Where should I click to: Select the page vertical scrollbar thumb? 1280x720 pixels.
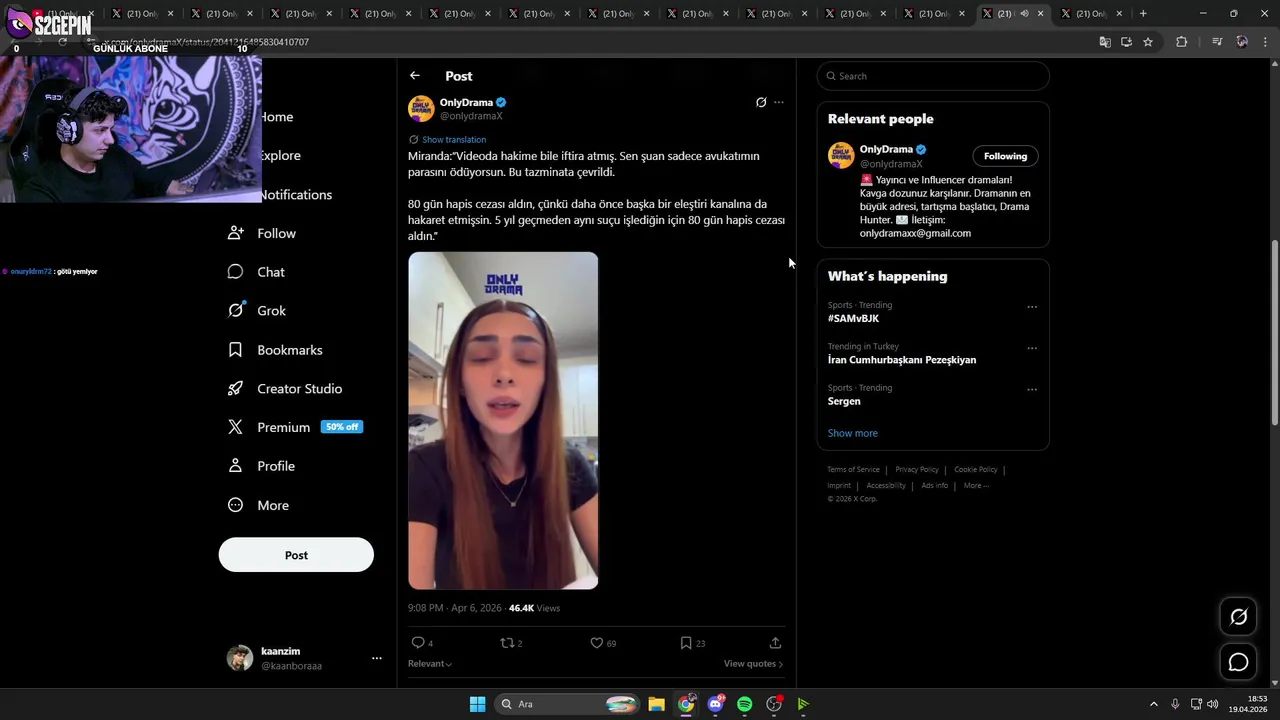click(1274, 333)
